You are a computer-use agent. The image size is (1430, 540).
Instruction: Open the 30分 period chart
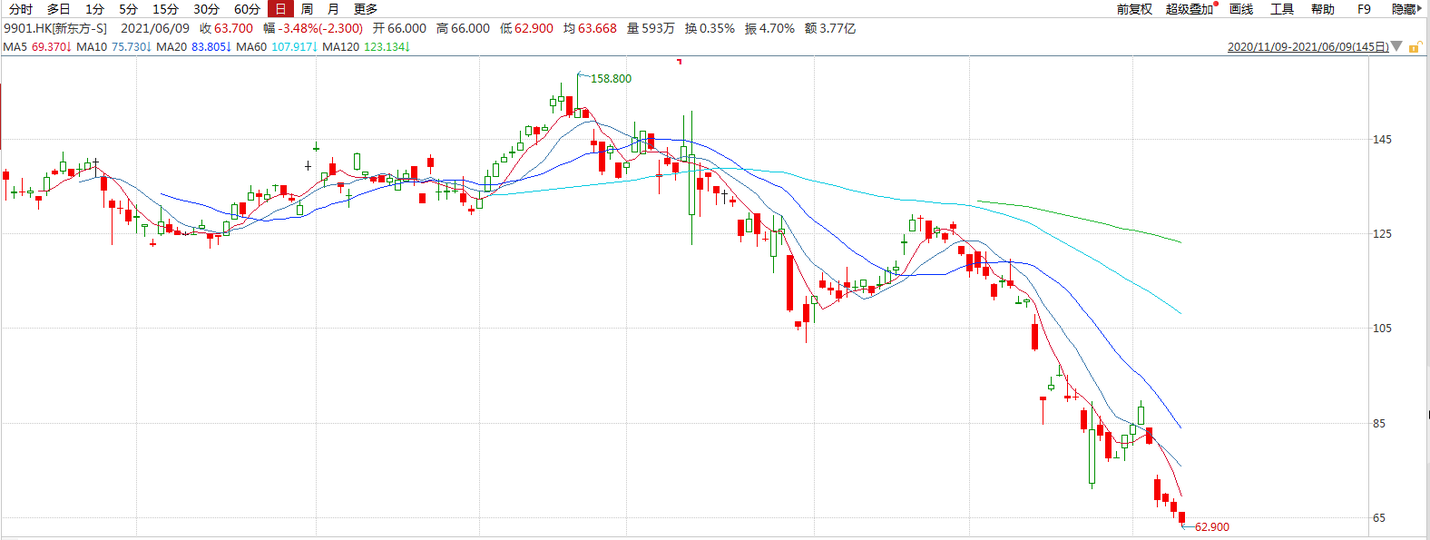[206, 9]
